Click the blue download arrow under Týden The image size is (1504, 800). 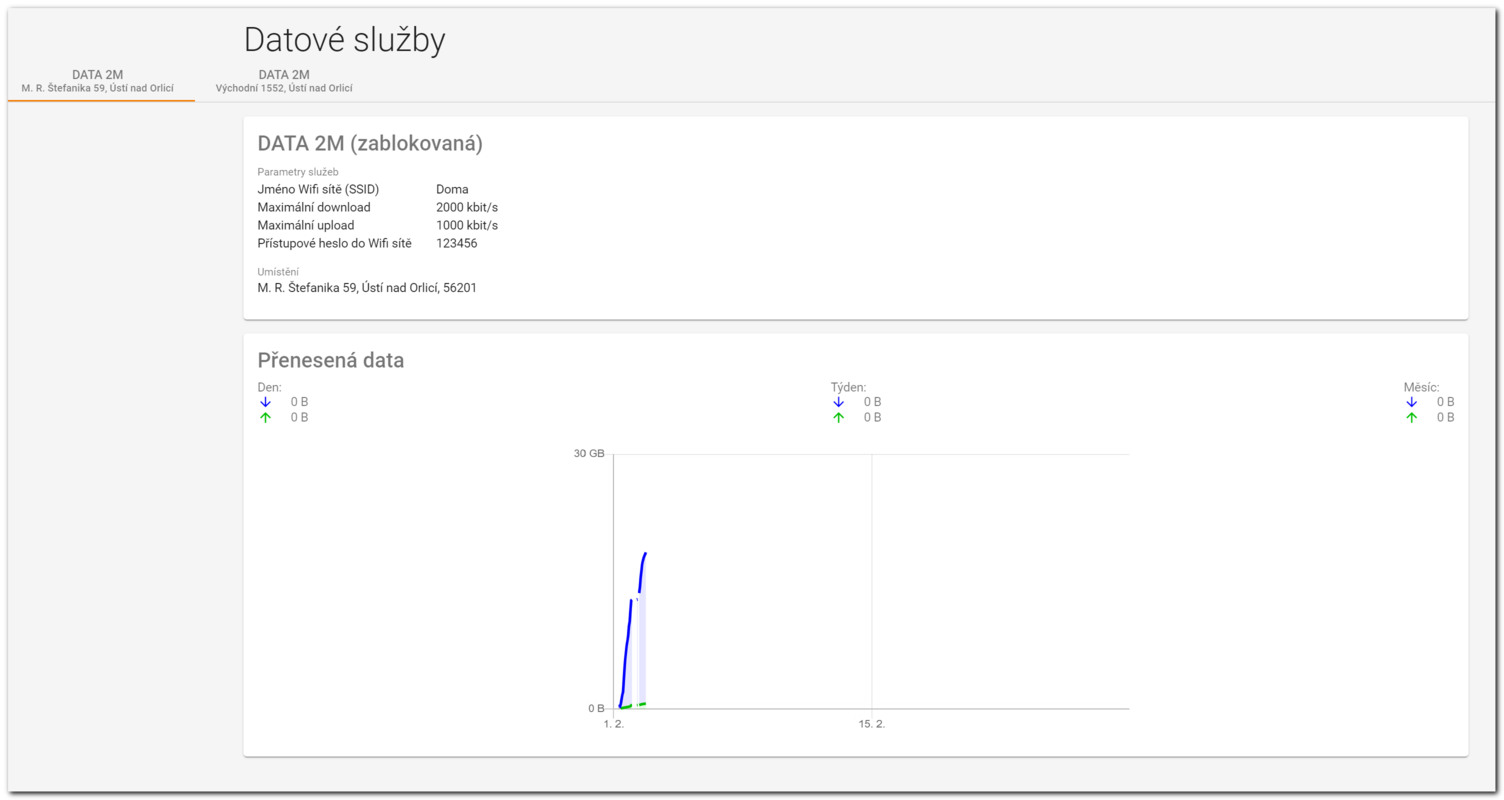pos(838,402)
